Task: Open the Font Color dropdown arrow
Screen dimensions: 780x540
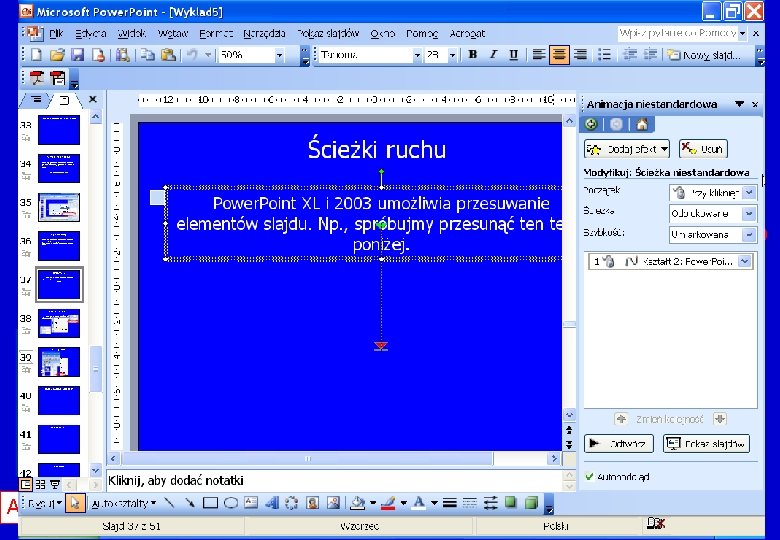Action: click(x=434, y=503)
